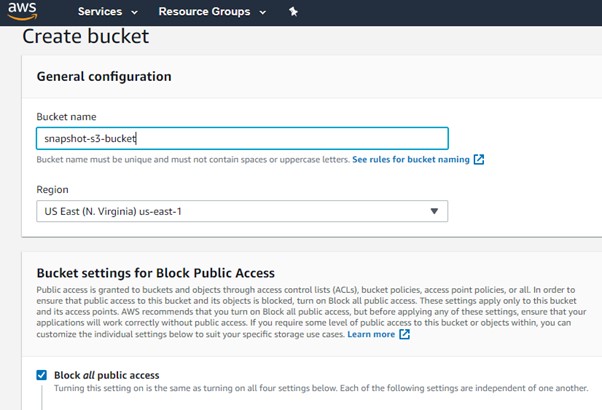The width and height of the screenshot is (602, 410).
Task: Click the pin icon in top bar
Action: click(x=293, y=12)
